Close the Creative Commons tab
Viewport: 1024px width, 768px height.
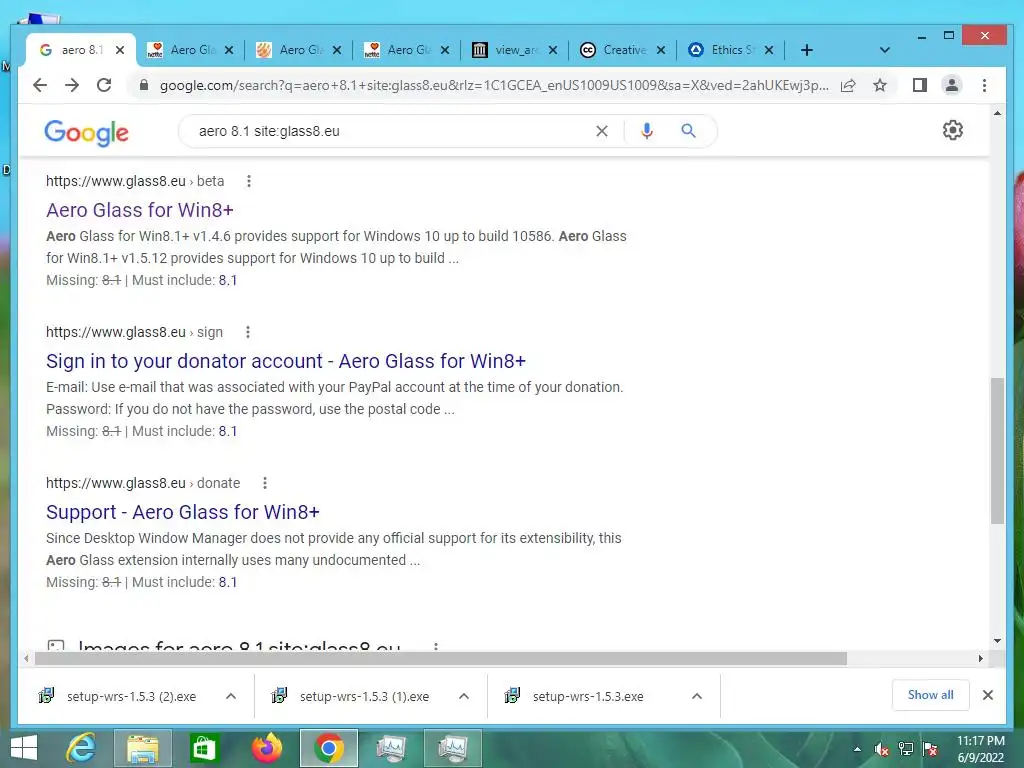pyautogui.click(x=661, y=50)
